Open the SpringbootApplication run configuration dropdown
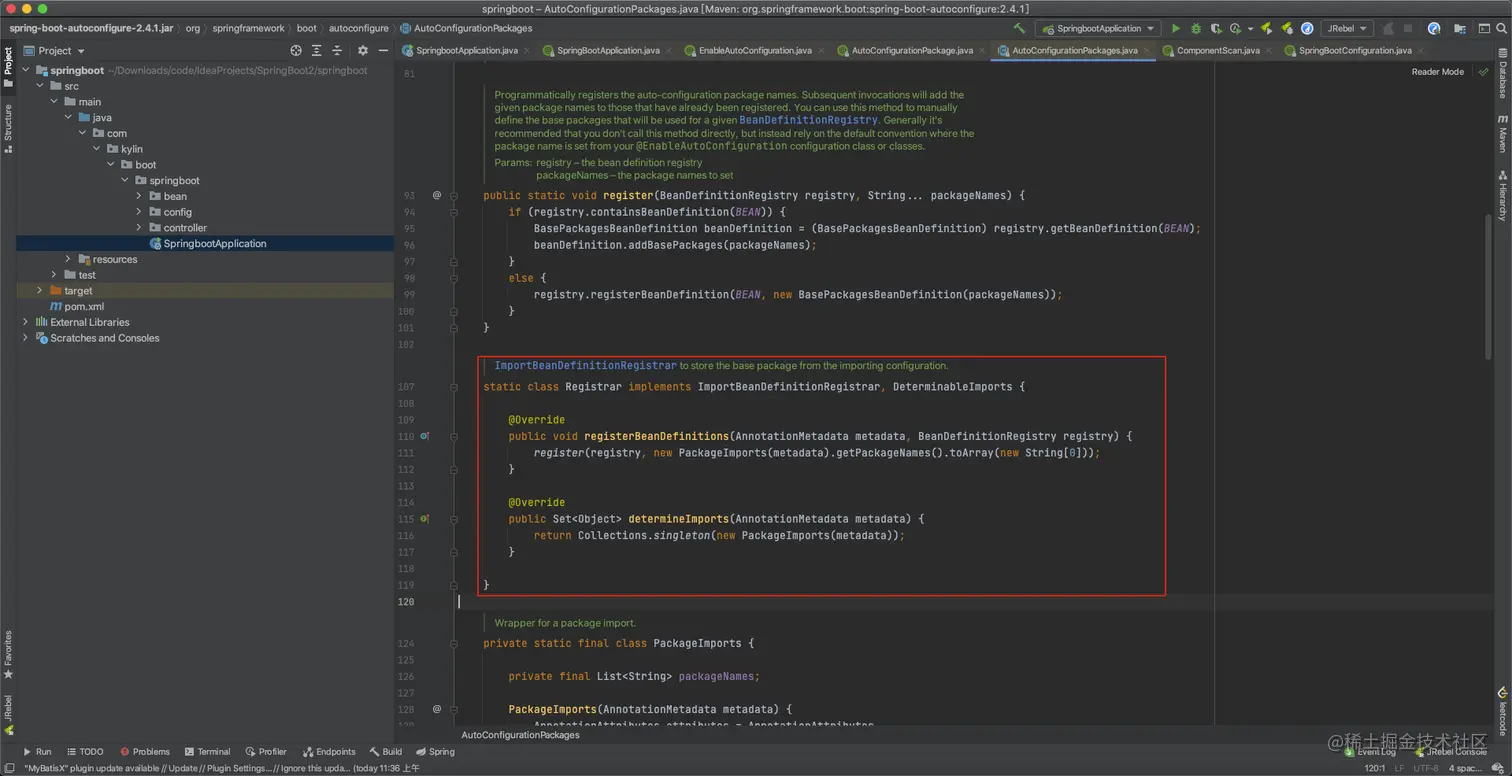The image size is (1512, 776). pos(1097,29)
